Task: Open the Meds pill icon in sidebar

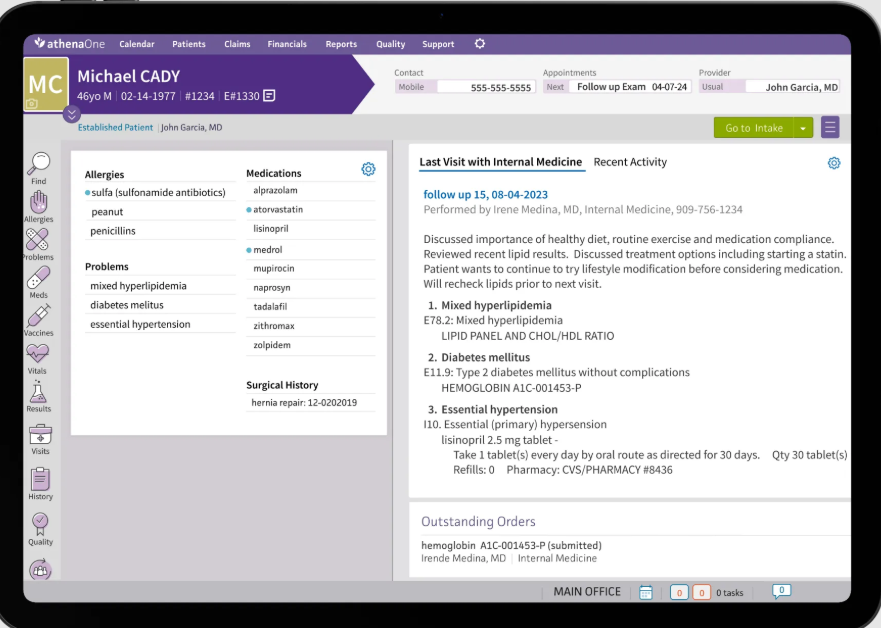Action: [x=38, y=278]
